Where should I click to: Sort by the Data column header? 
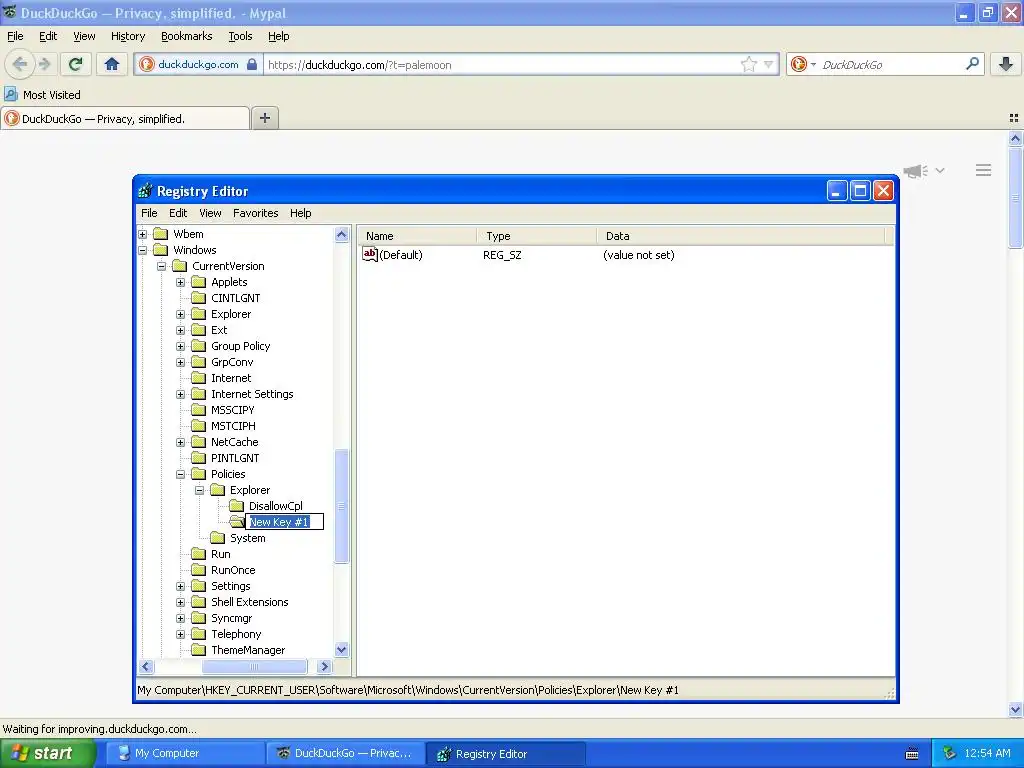pyautogui.click(x=741, y=236)
